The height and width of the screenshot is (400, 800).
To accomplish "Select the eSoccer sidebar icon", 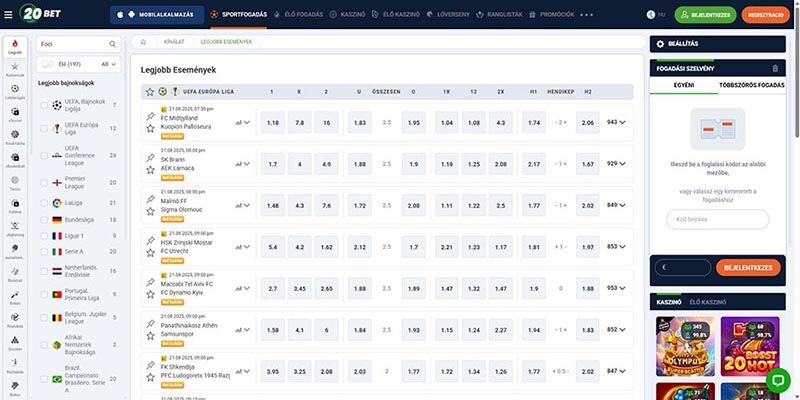I will pos(15,114).
